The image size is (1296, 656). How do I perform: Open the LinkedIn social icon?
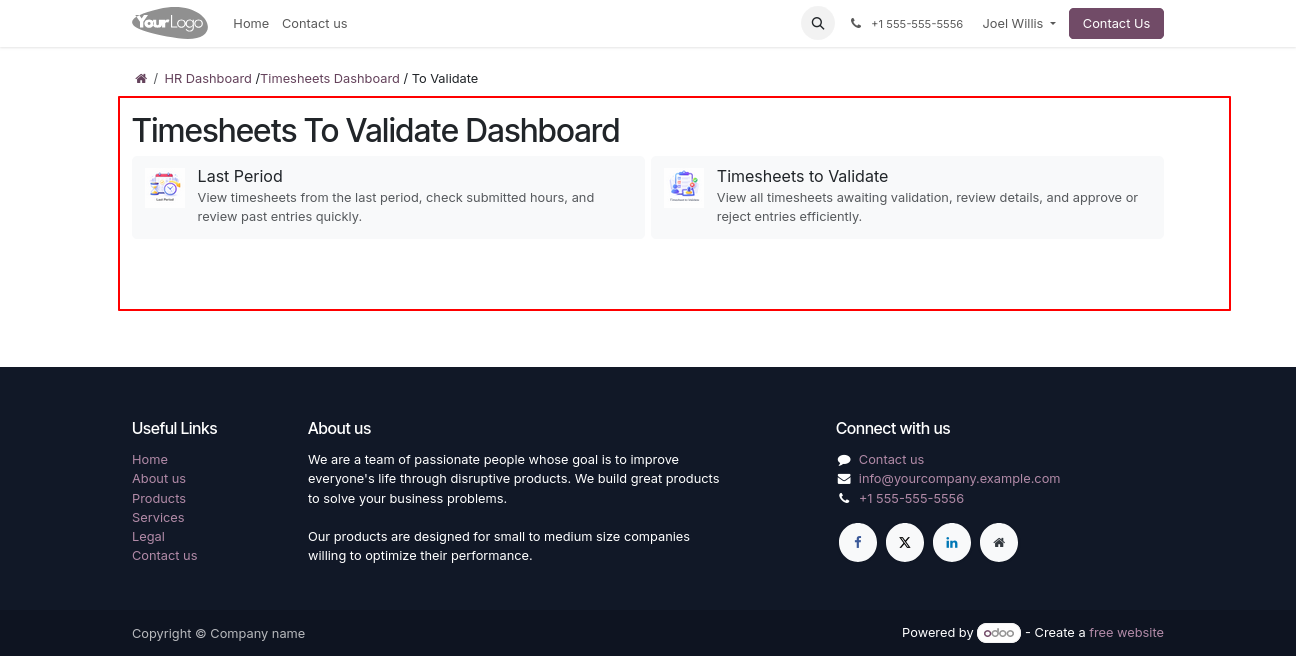[x=952, y=543]
